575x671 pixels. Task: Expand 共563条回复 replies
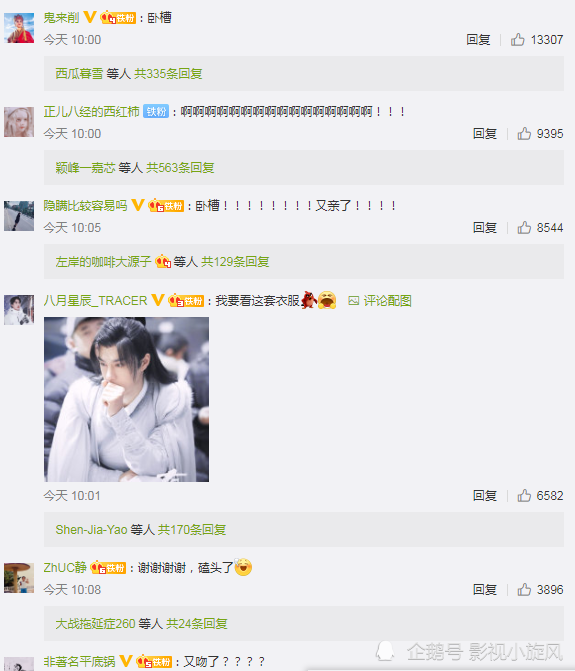180,168
